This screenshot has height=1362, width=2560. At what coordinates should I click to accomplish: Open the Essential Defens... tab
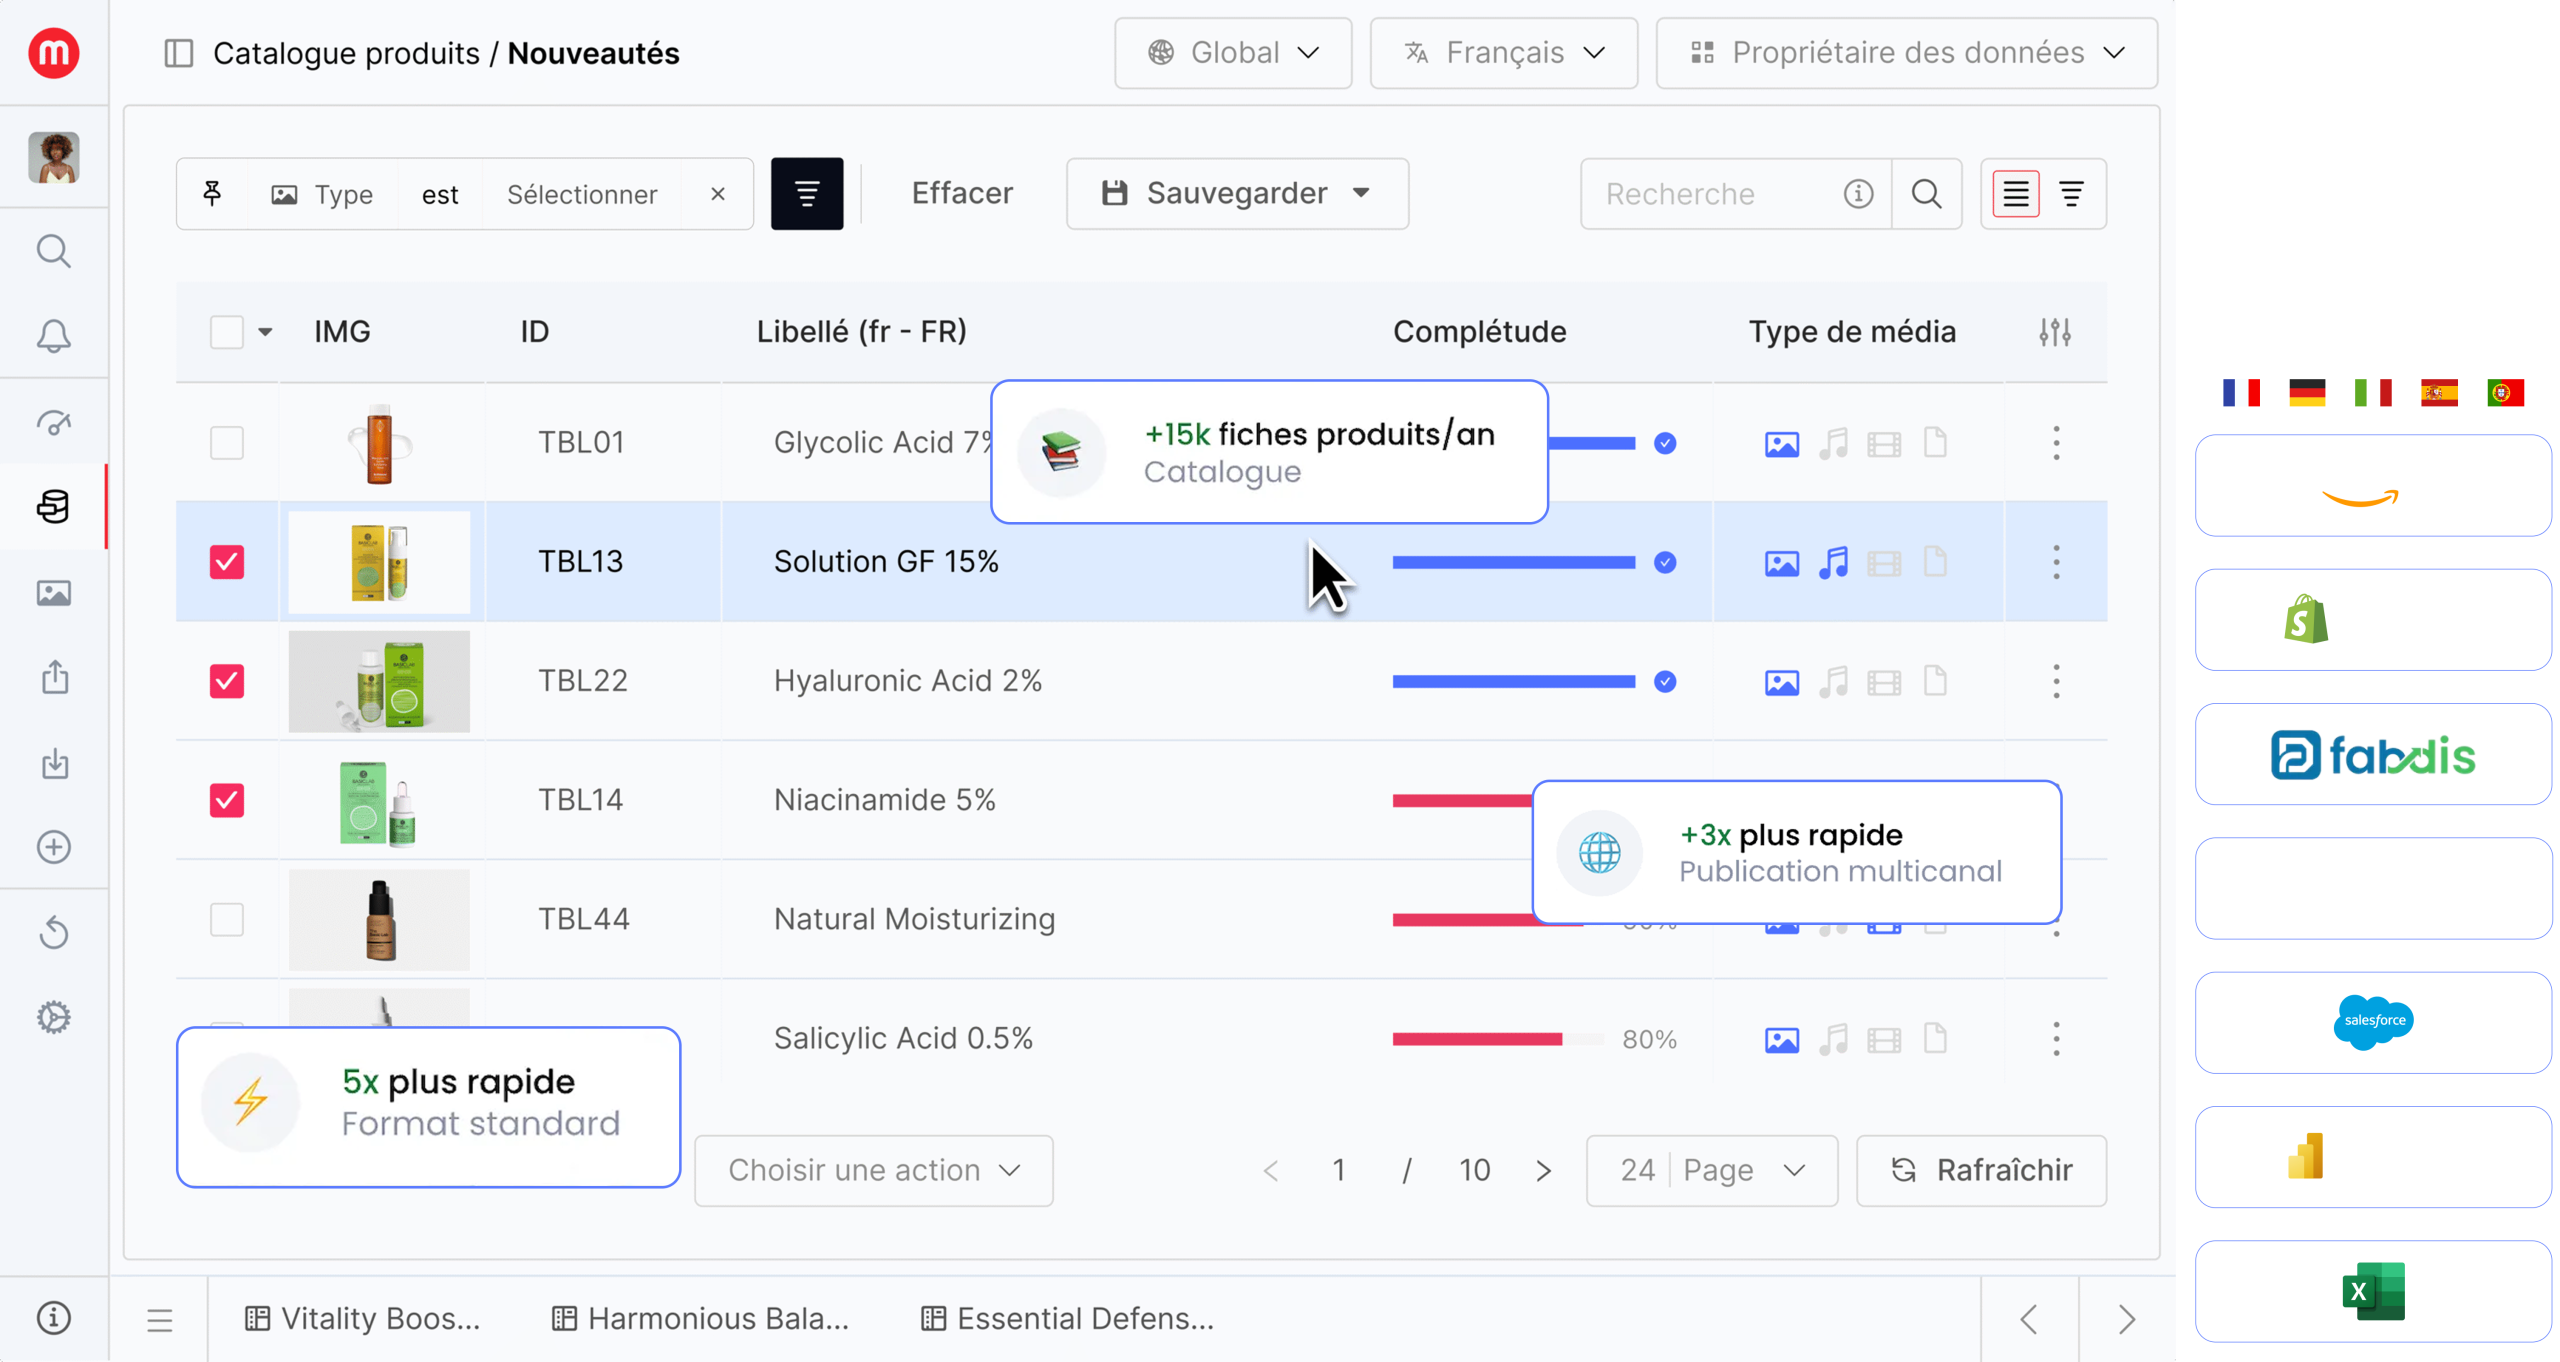pos(1068,1319)
